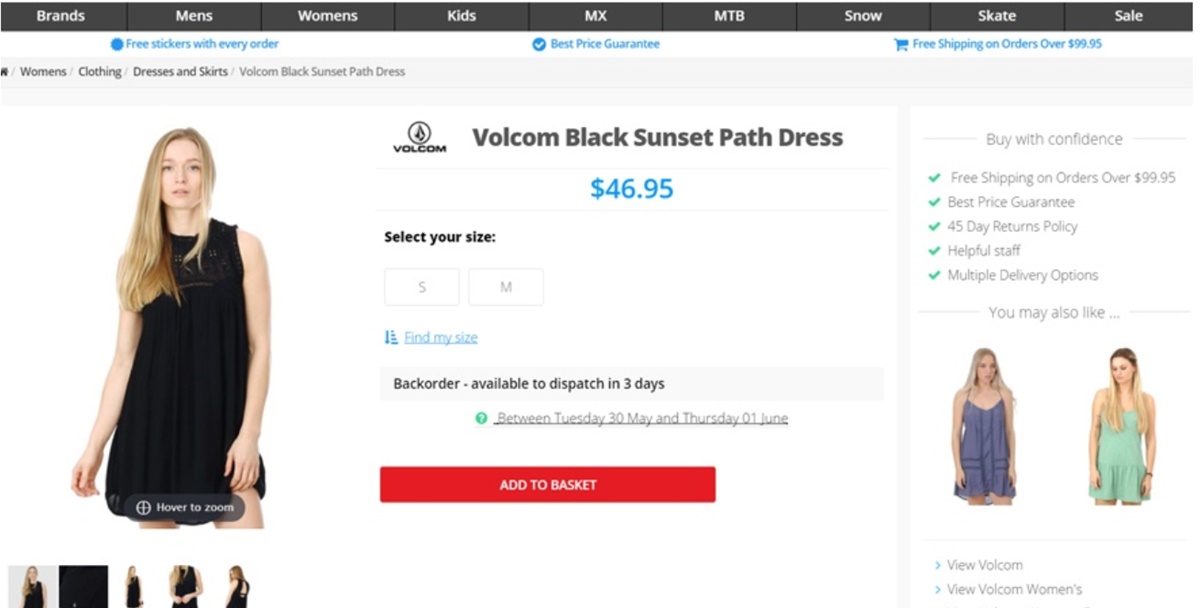Click the Best Price Guarantee checkmark badge

click(539, 45)
